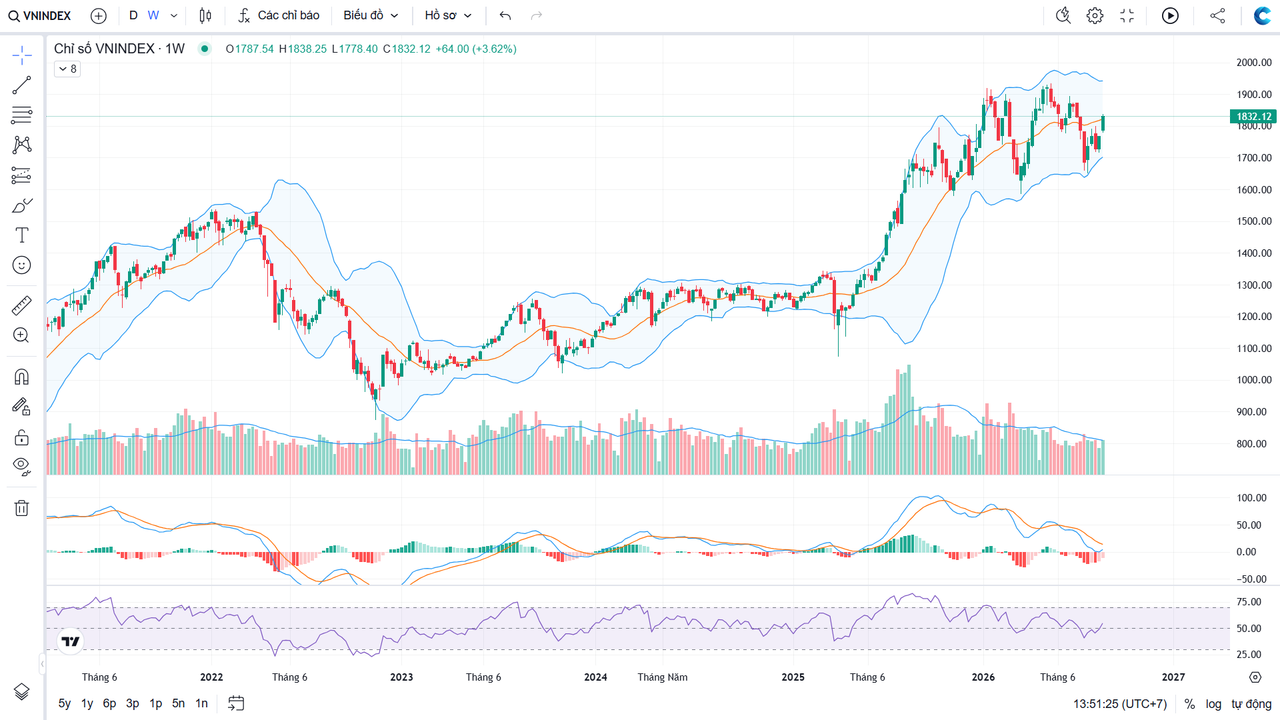Toggle the tự động auto scale
The width and height of the screenshot is (1280, 720).
1250,704
